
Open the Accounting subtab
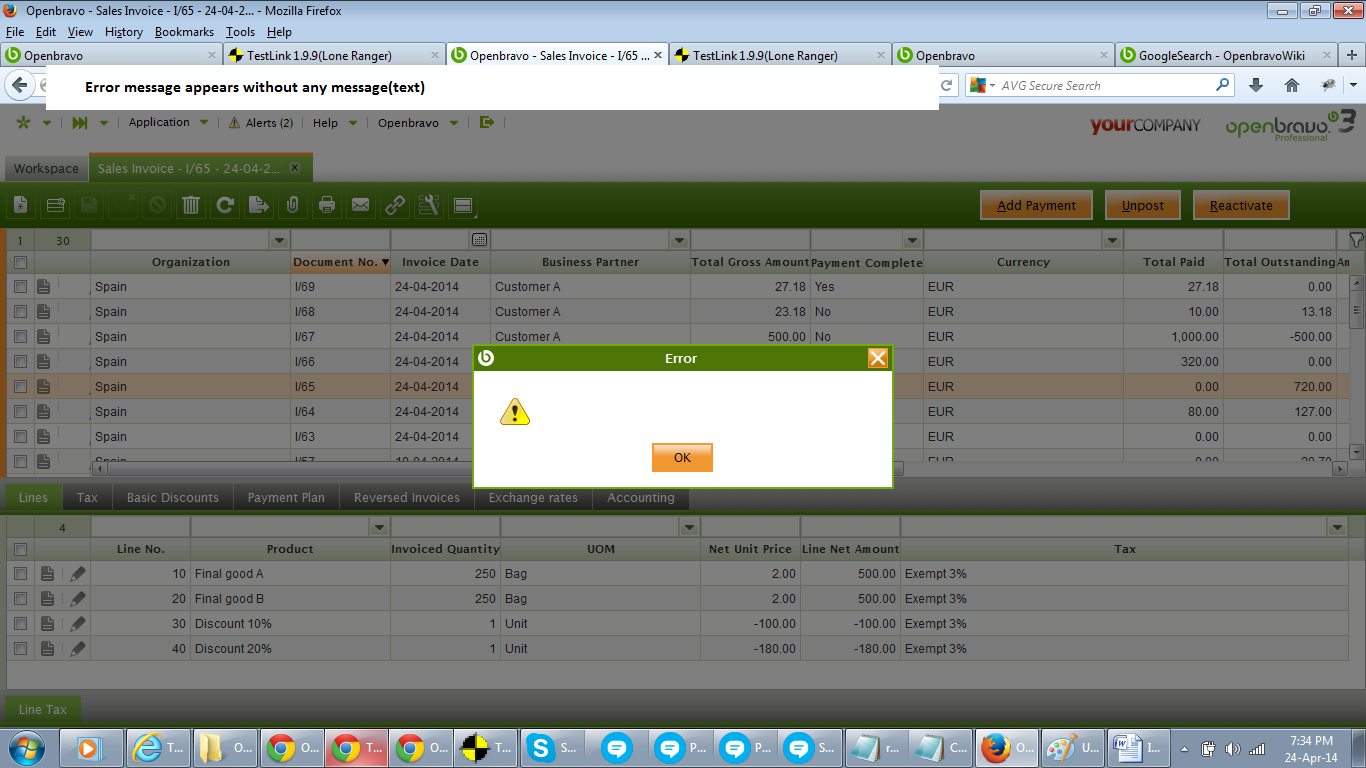(641, 497)
